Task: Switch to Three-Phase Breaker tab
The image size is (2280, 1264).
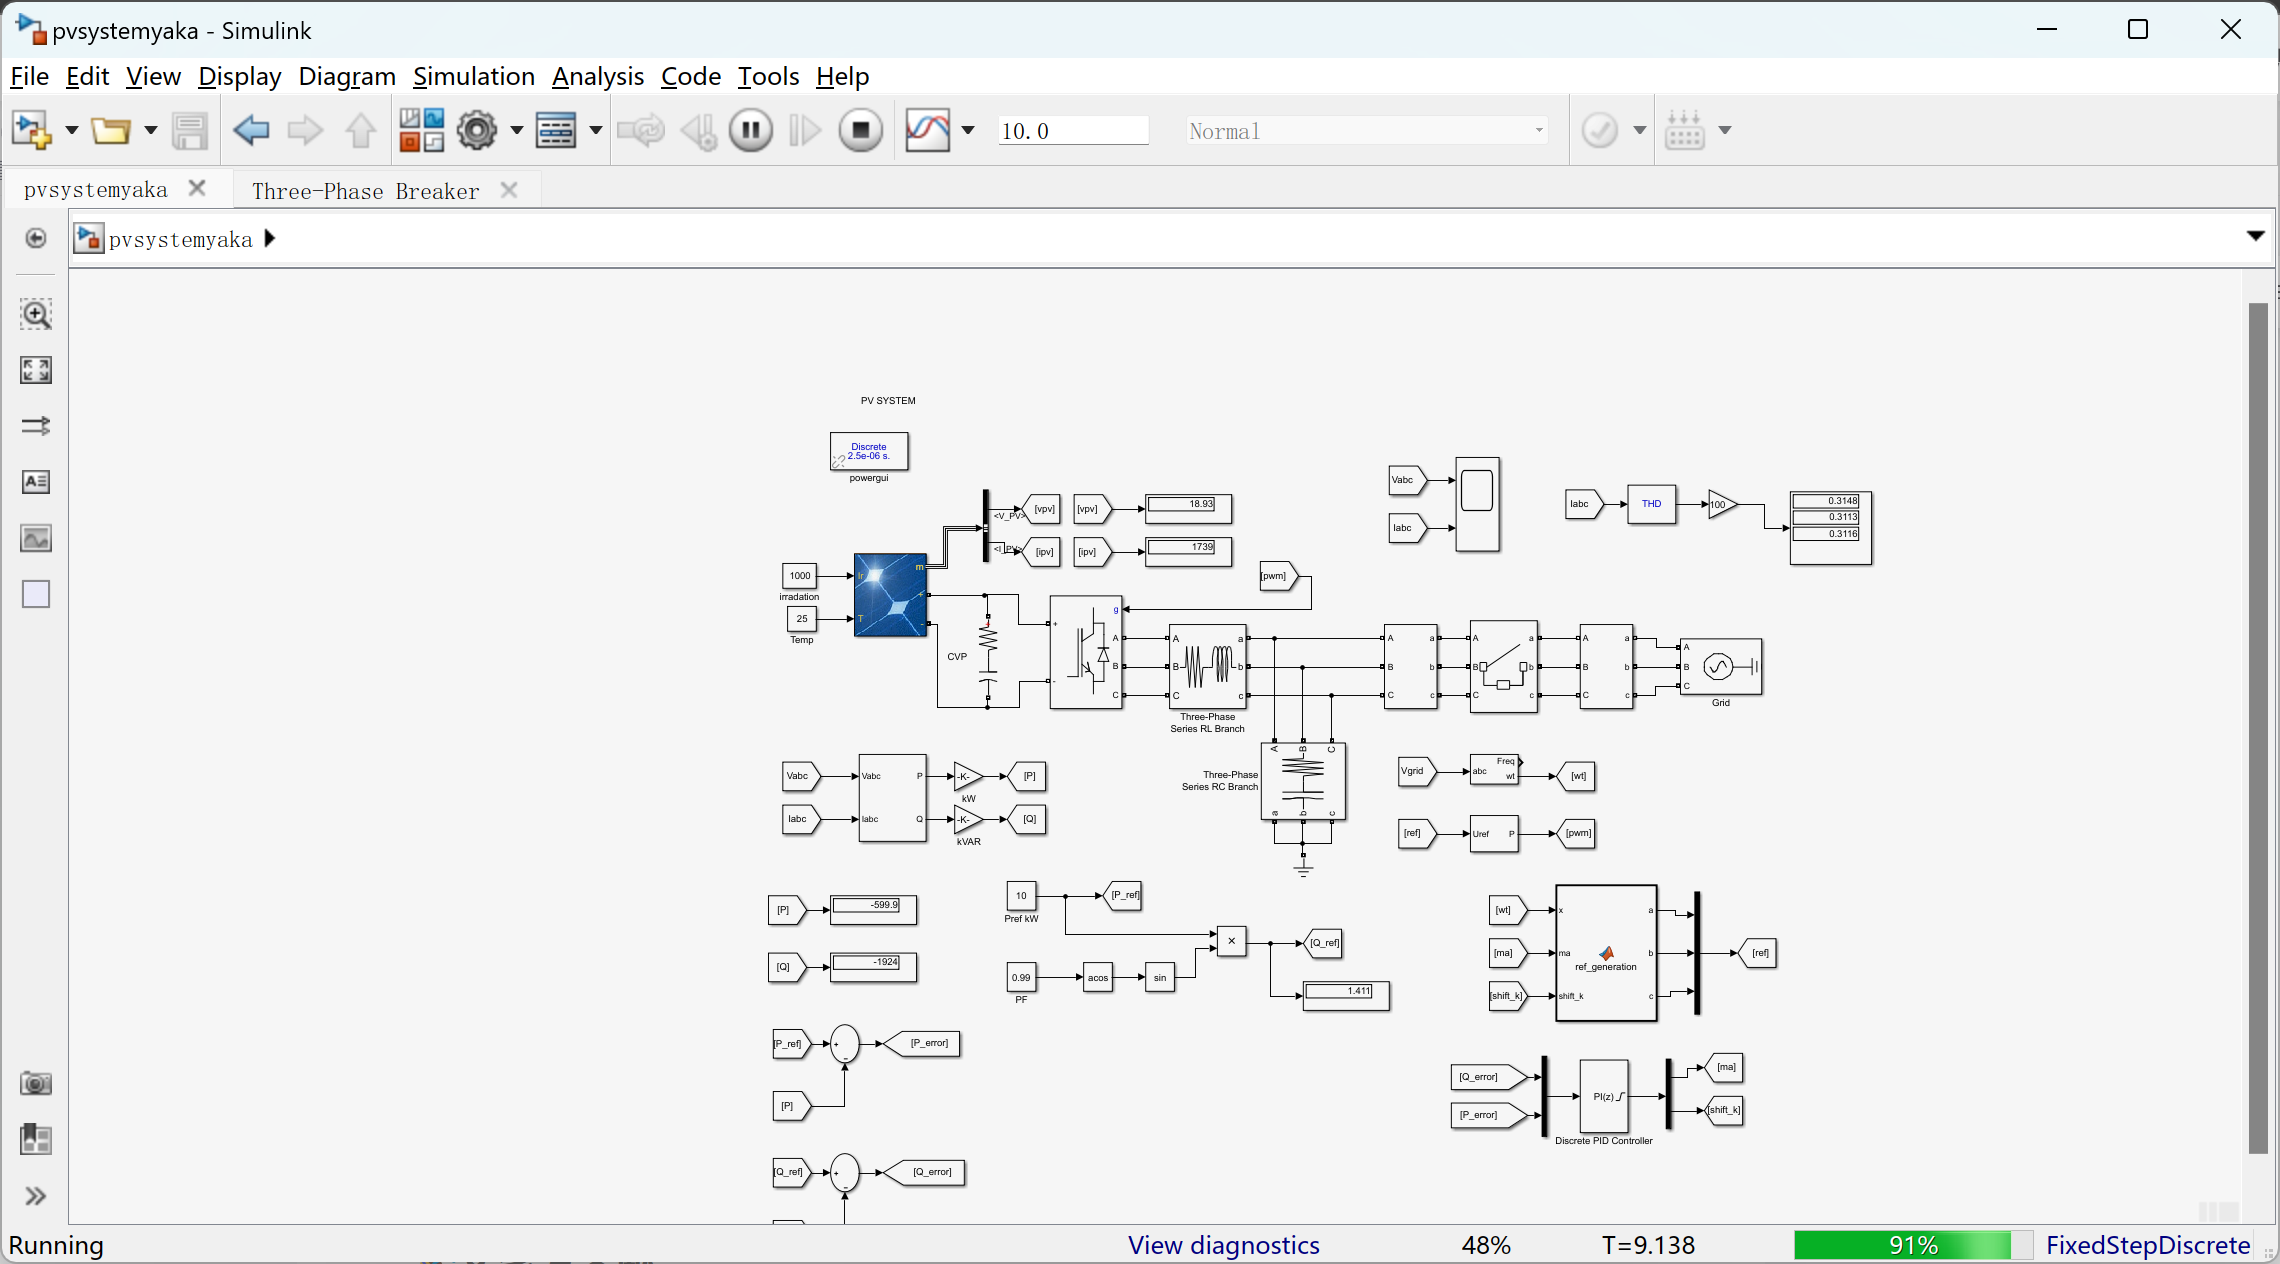Action: coord(366,191)
